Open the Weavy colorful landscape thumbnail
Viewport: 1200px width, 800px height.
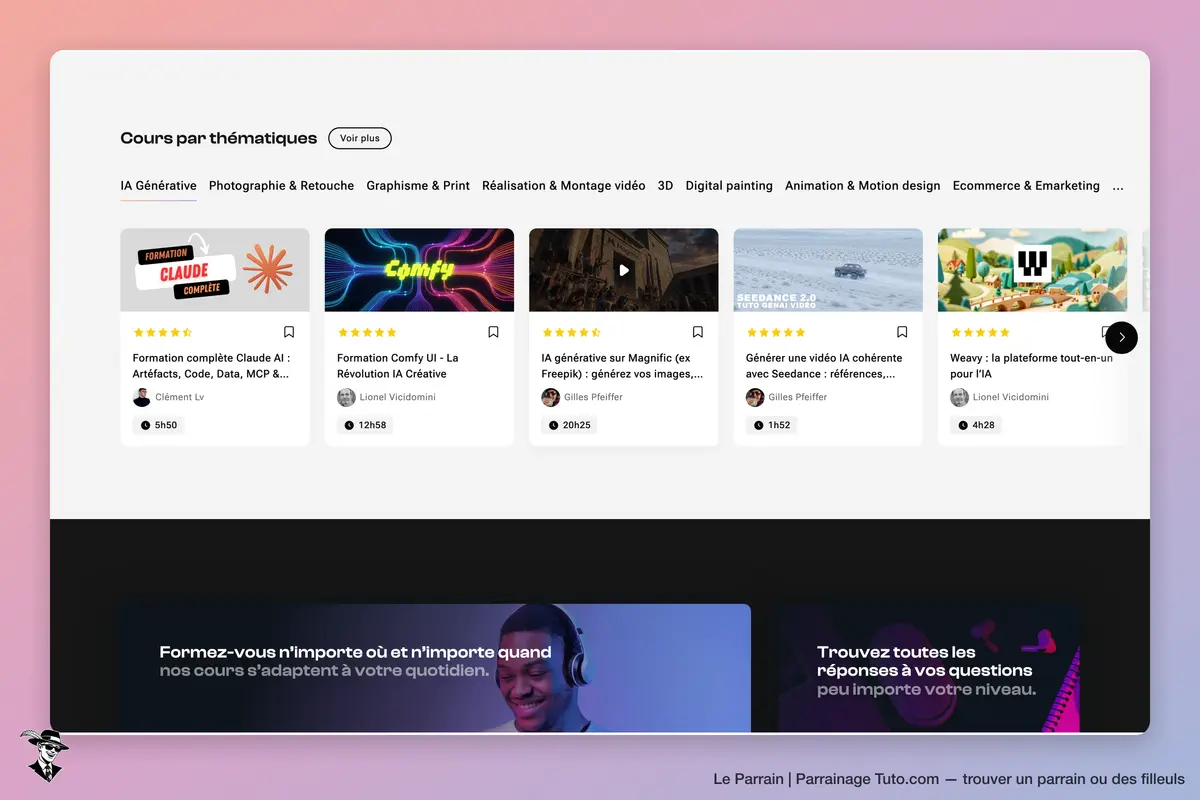[x=1032, y=270]
